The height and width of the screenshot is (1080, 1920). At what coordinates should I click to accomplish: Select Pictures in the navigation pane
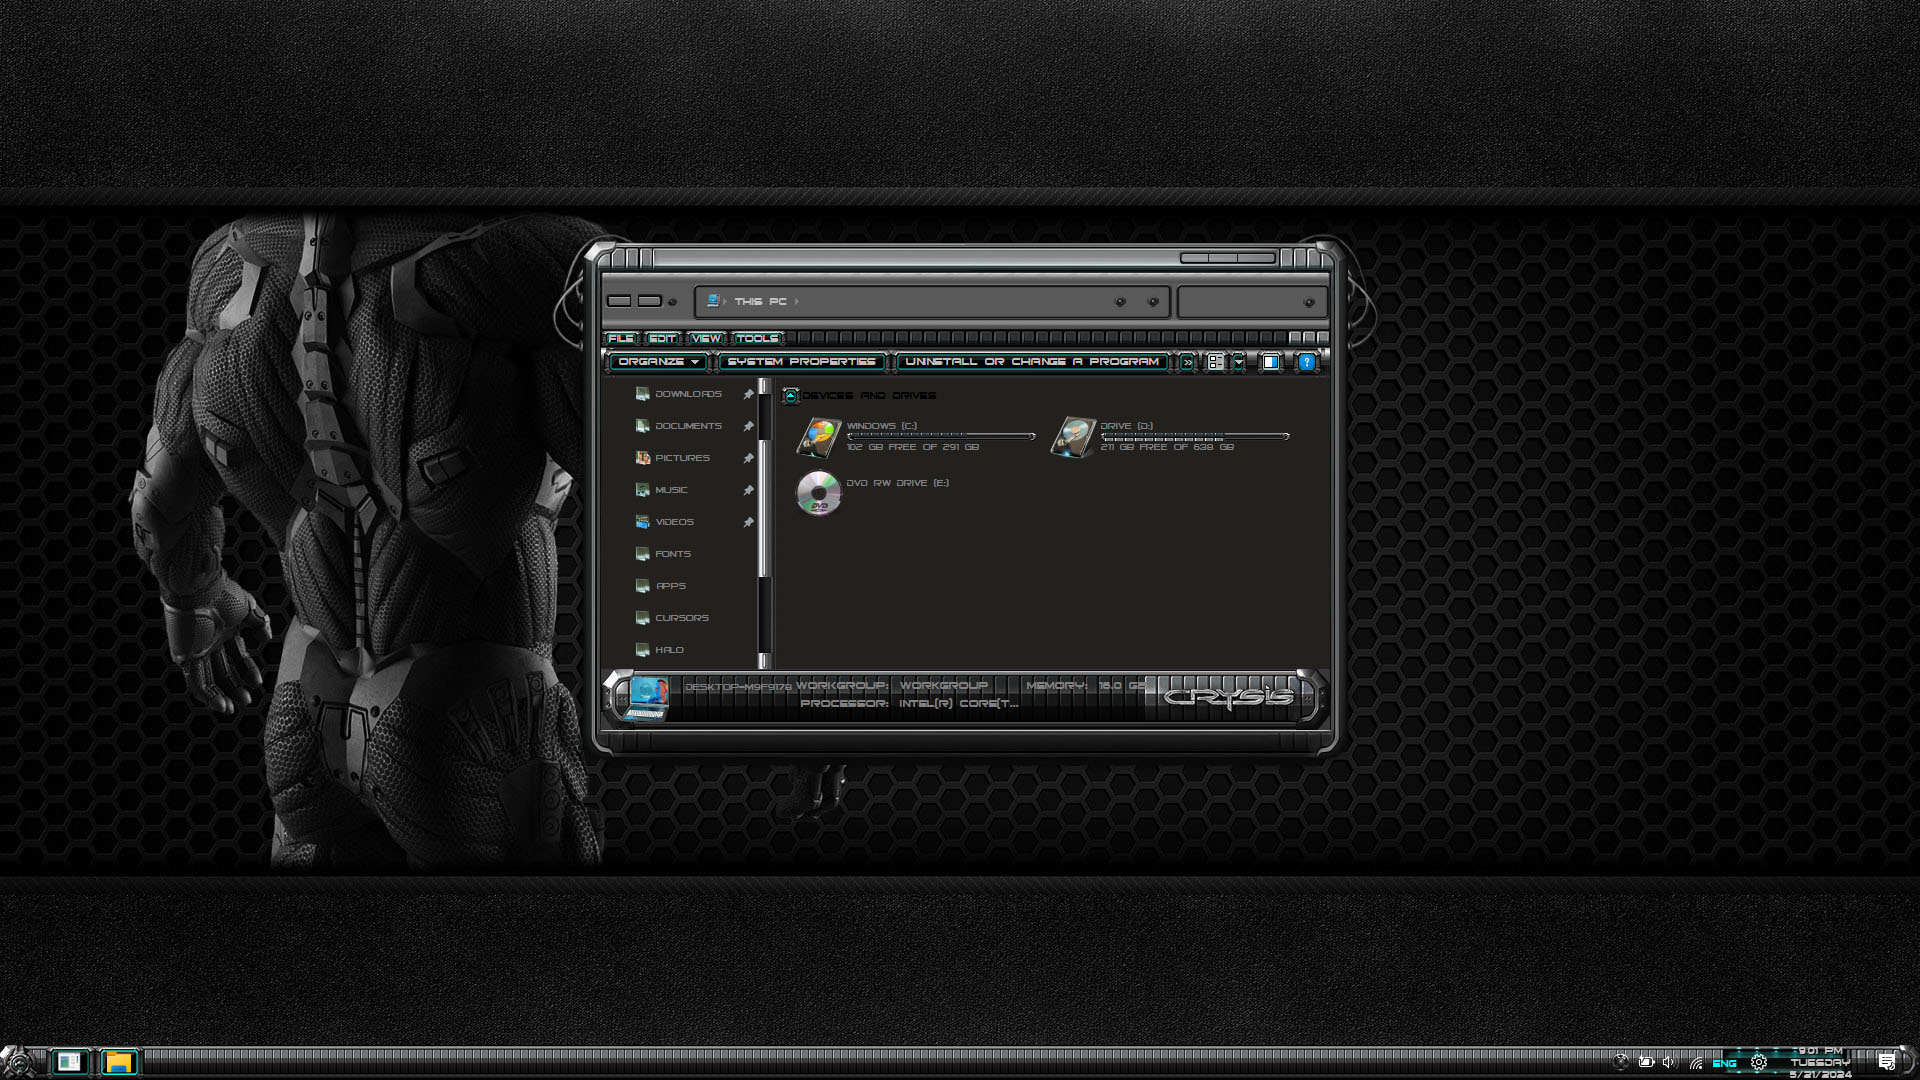(x=682, y=458)
